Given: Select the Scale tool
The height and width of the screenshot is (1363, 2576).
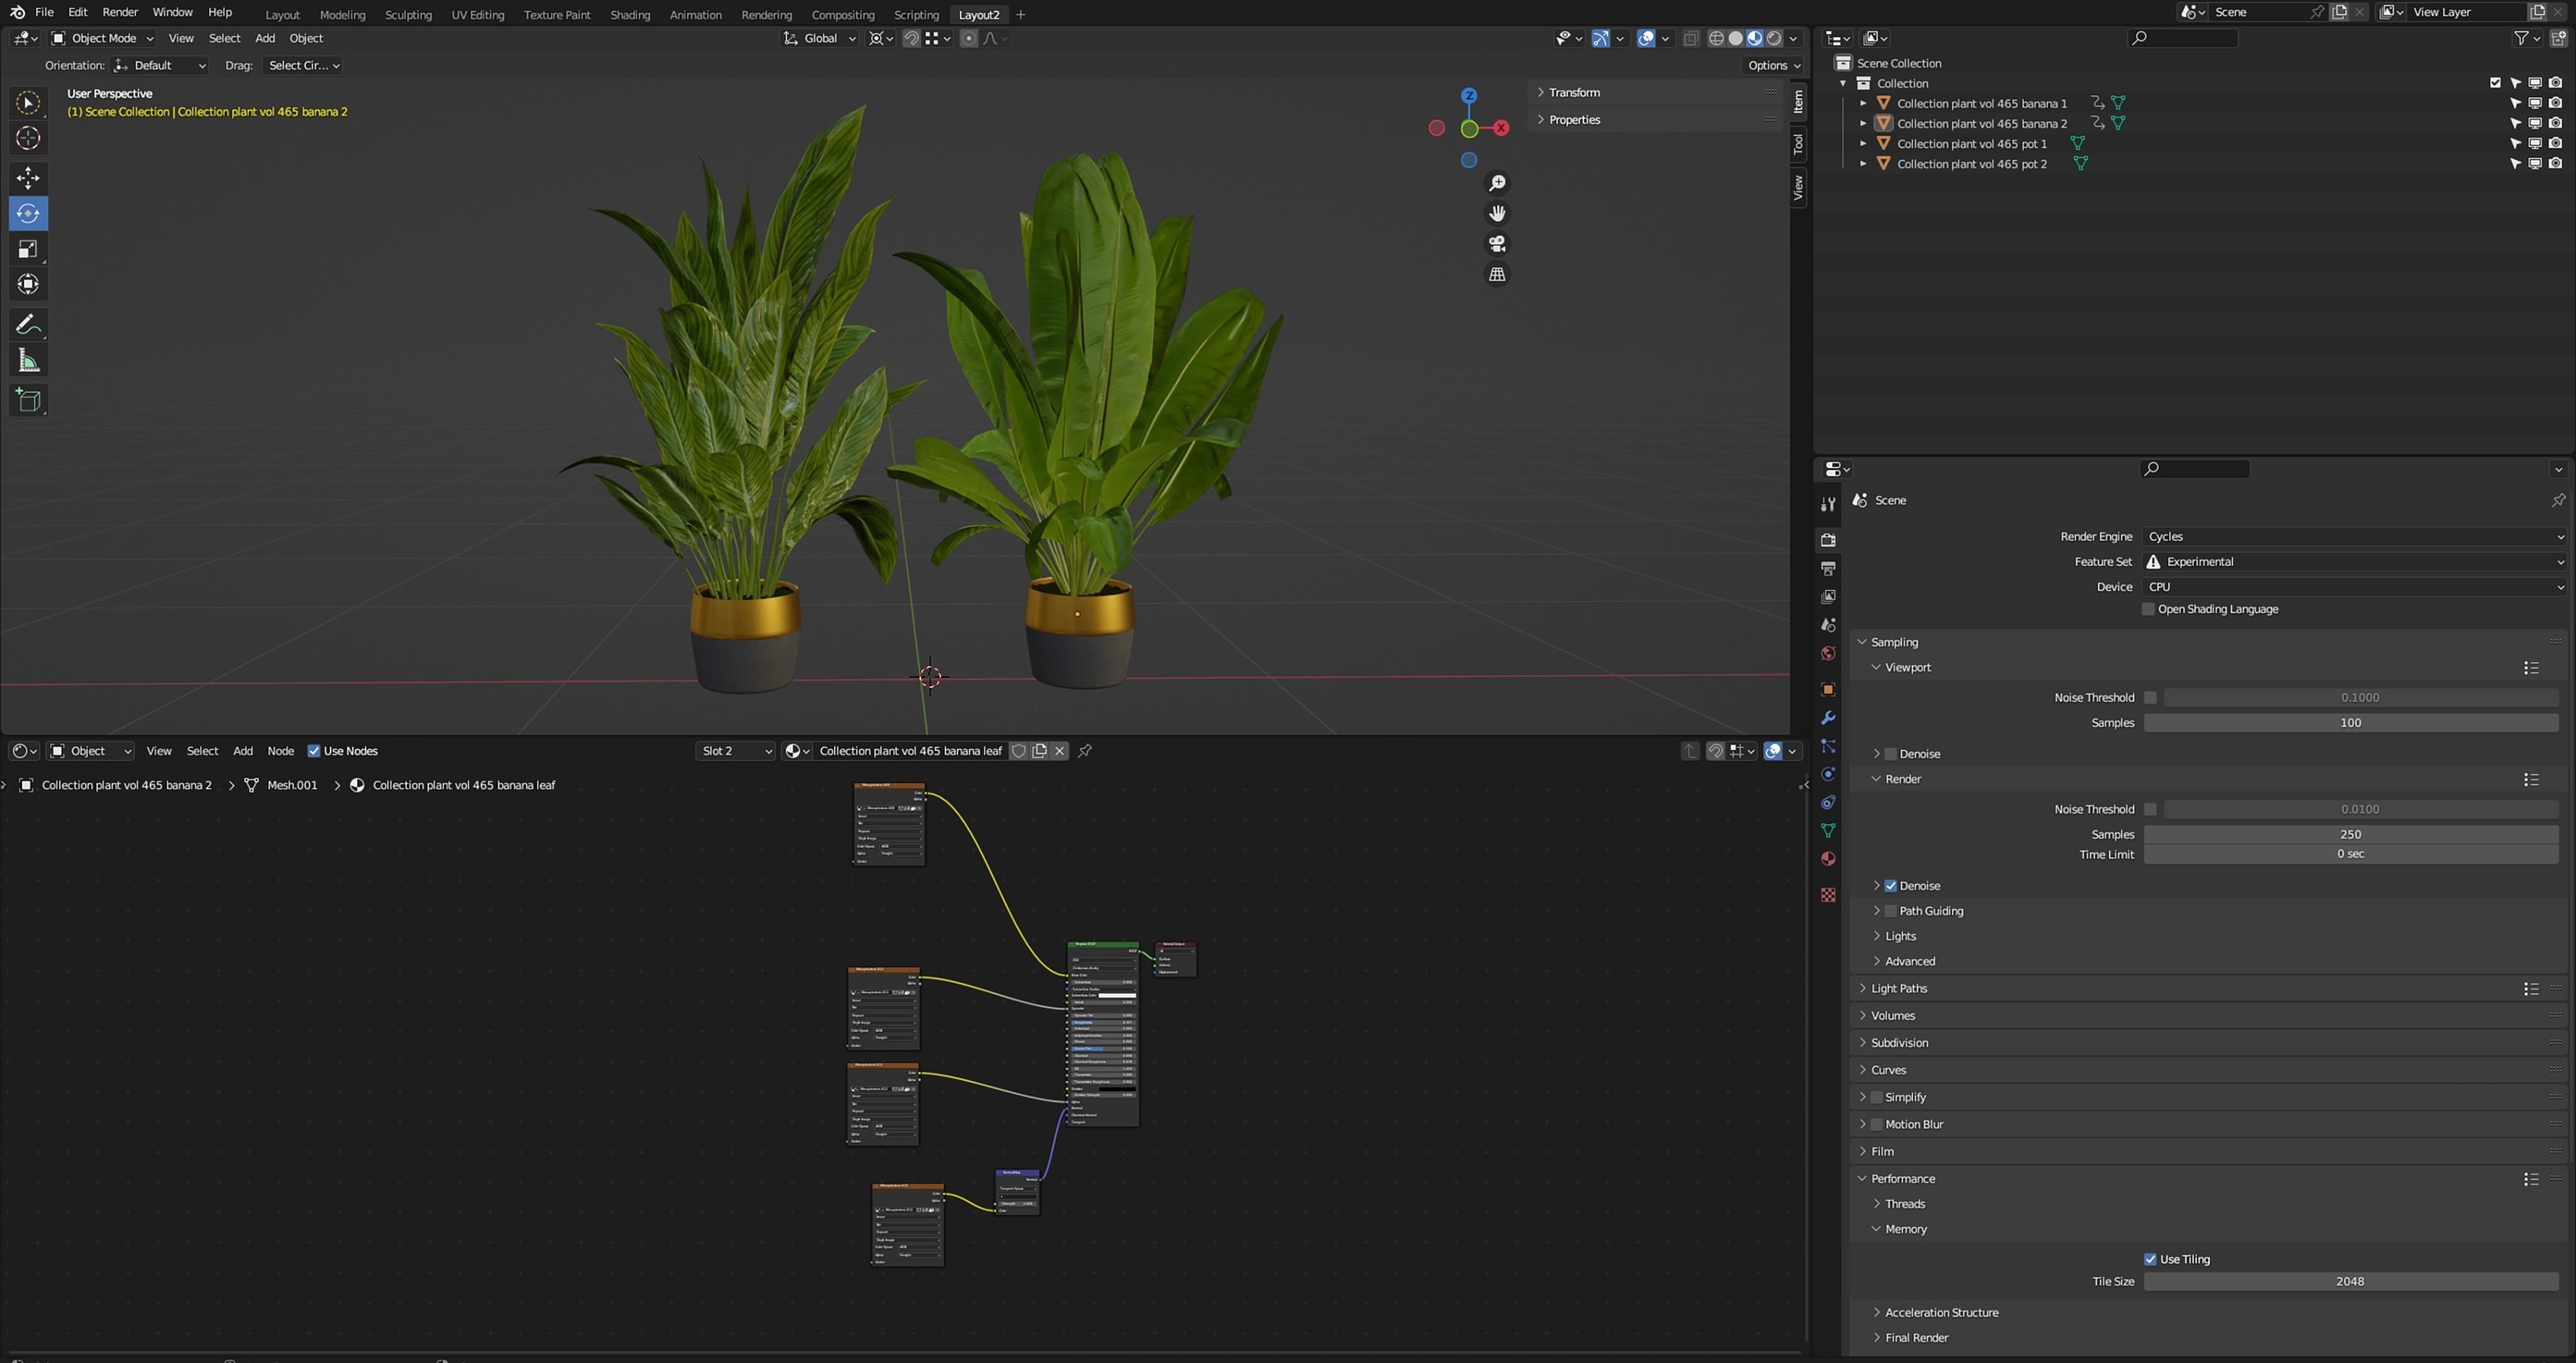Looking at the screenshot, I should click(x=28, y=249).
